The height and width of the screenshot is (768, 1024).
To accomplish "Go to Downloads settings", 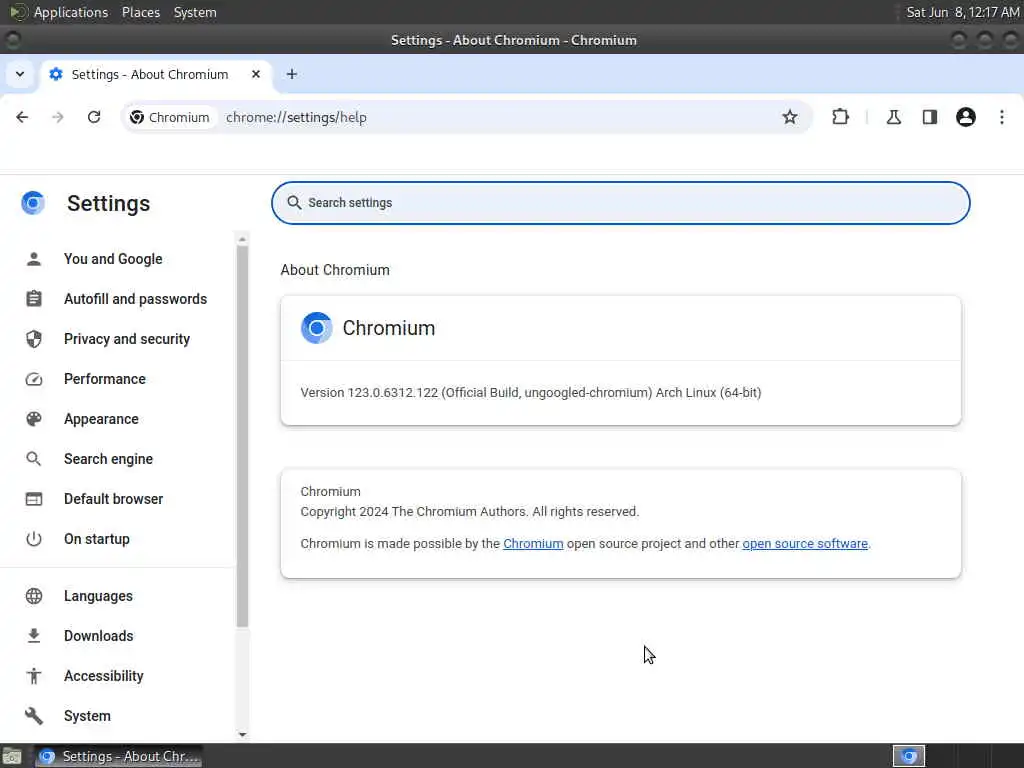I will 99,636.
